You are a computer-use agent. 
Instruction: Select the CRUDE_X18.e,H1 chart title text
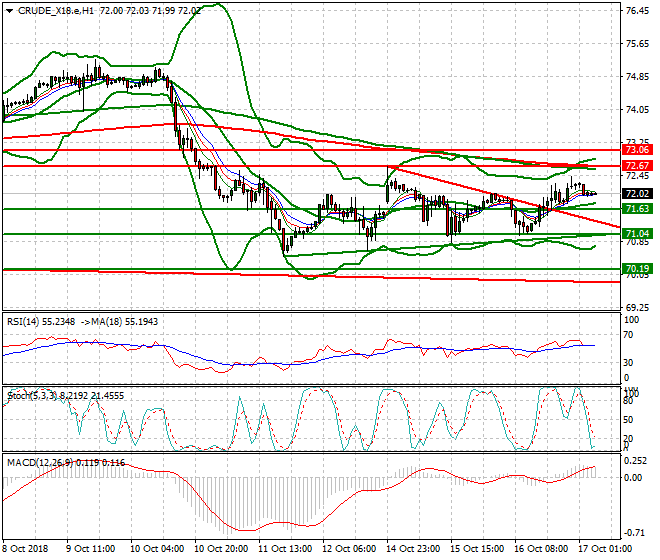(x=56, y=11)
